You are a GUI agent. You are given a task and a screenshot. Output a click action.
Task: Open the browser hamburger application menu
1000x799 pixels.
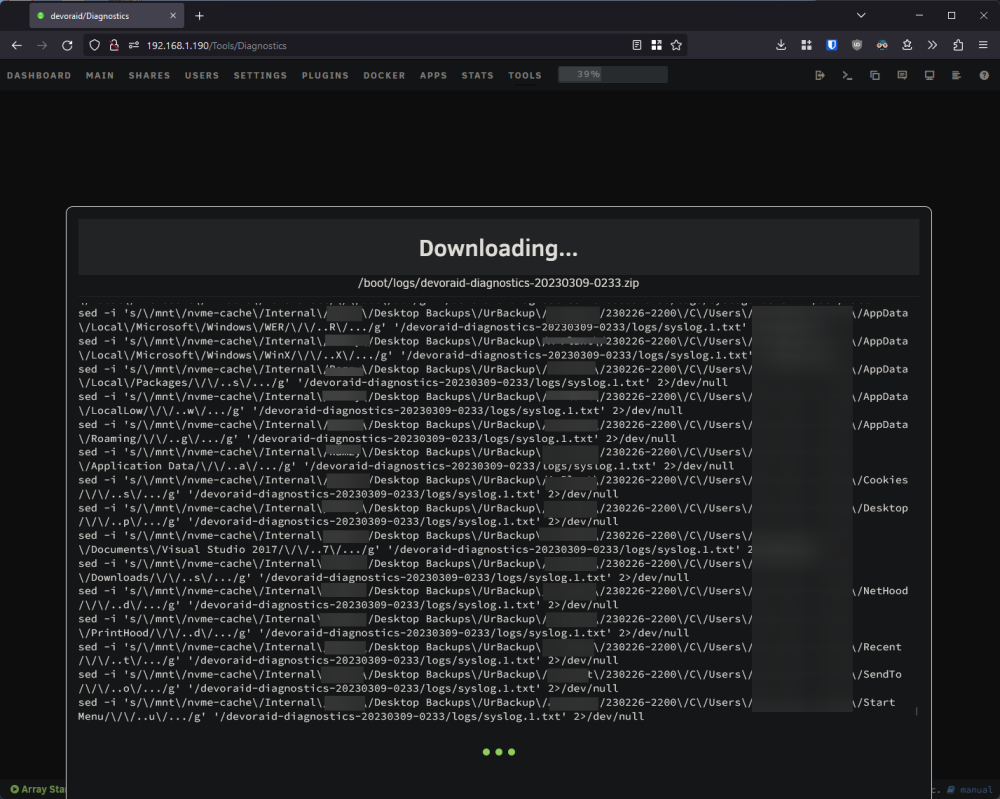tap(983, 45)
